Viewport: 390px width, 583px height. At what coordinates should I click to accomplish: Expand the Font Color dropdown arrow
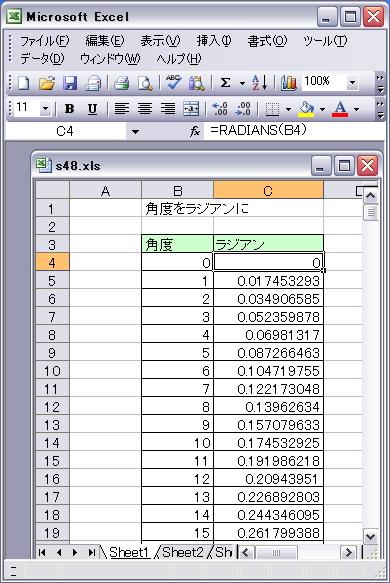(357, 109)
